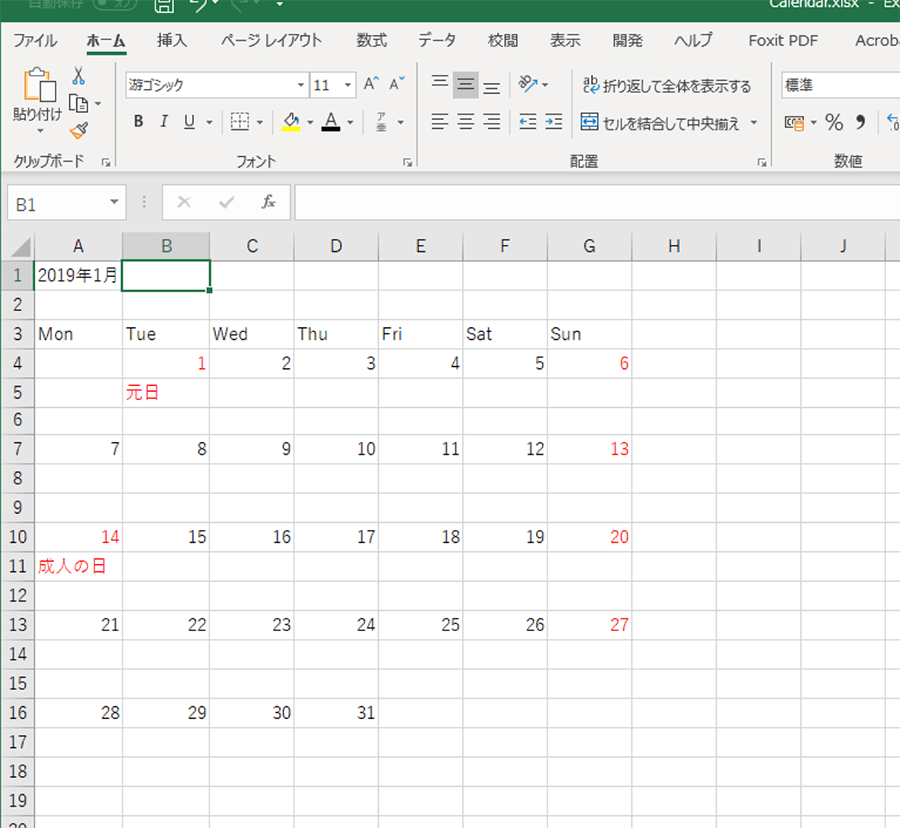This screenshot has height=828, width=900.
Task: Click wrap text button 折り返して全体を表示する
Action: pos(667,85)
